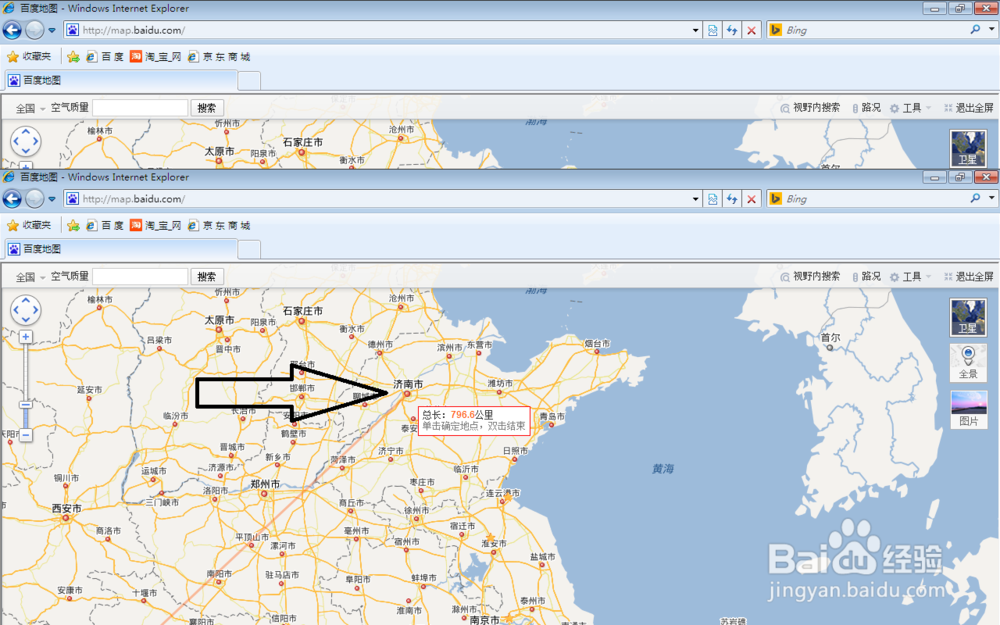Click Refresh icon in the upper browser window
Screen dimensions: 1000x625
[732, 30]
